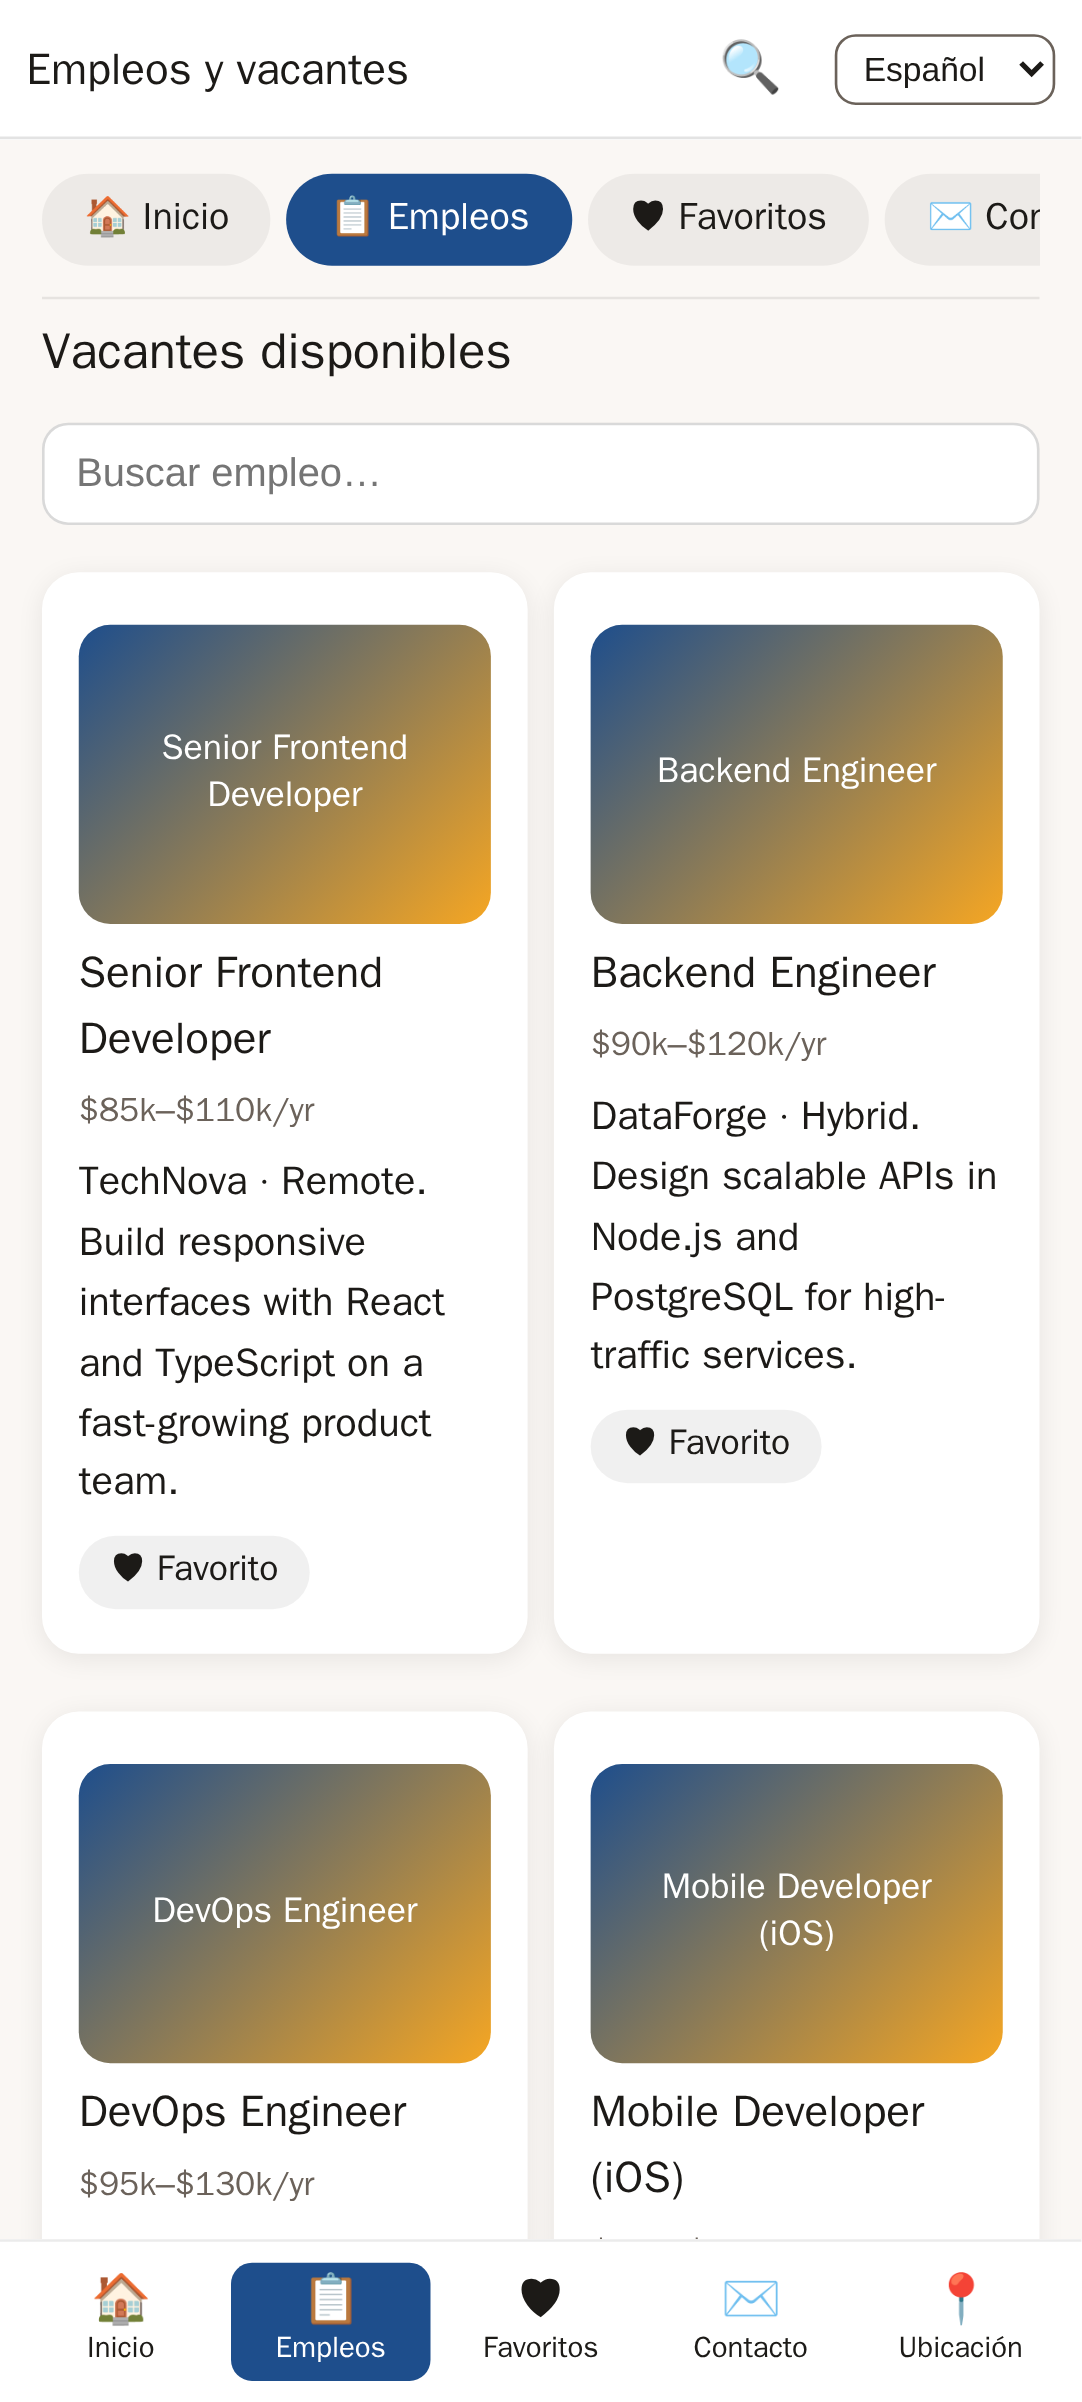Click the Mobile Developer (iOS) gradient banner

tap(797, 1913)
